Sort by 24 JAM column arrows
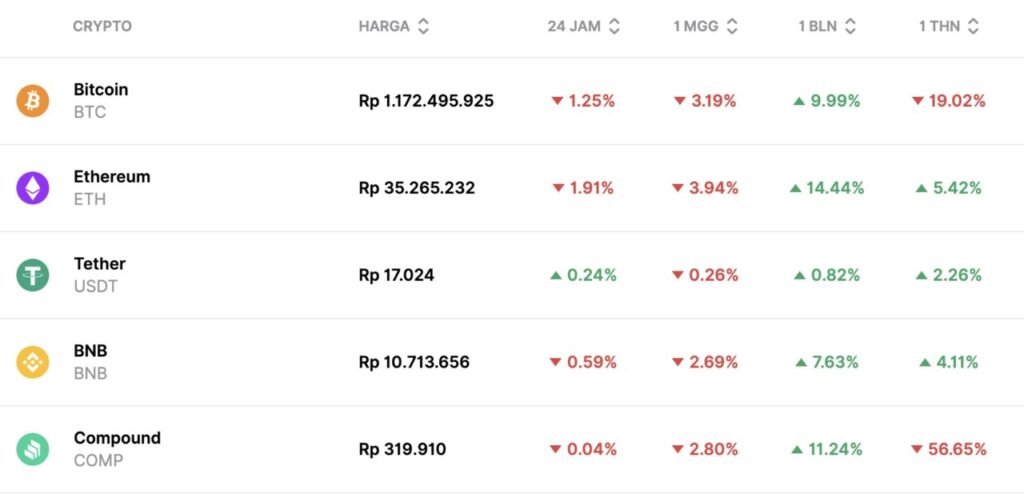Image resolution: width=1024 pixels, height=498 pixels. click(614, 27)
